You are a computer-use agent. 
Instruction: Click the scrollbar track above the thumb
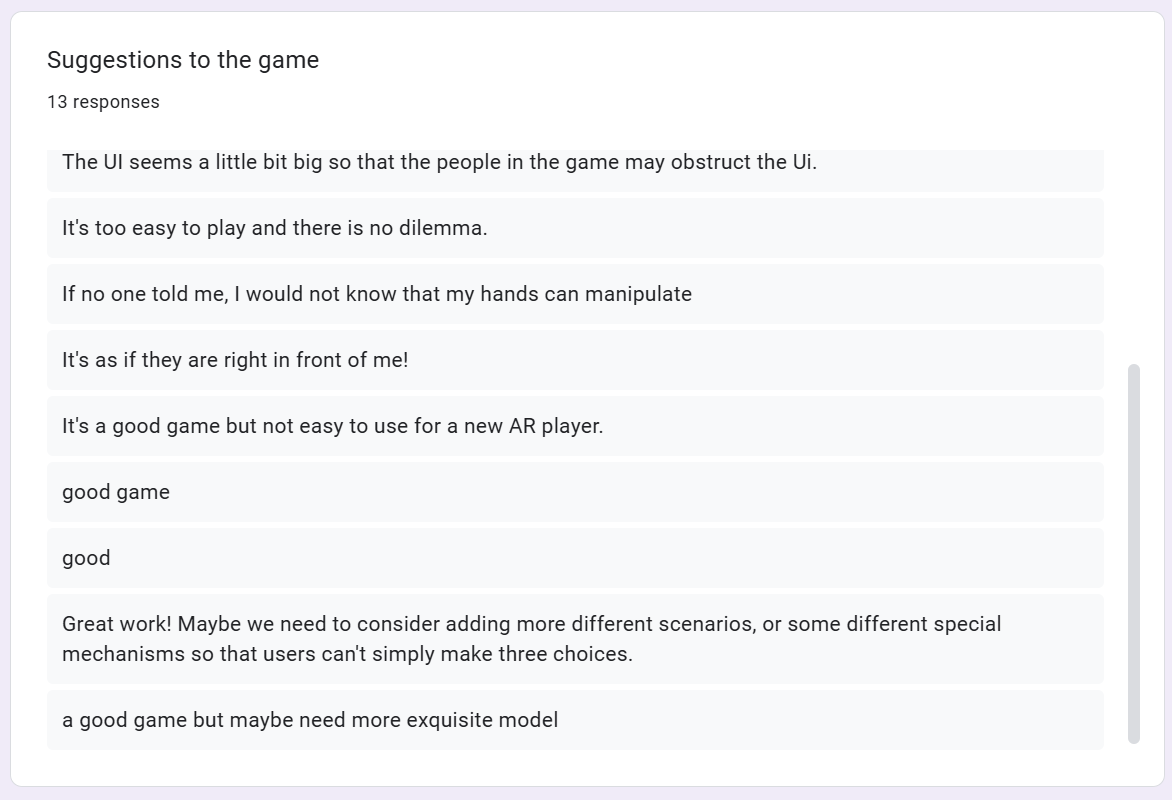pyautogui.click(x=1134, y=256)
